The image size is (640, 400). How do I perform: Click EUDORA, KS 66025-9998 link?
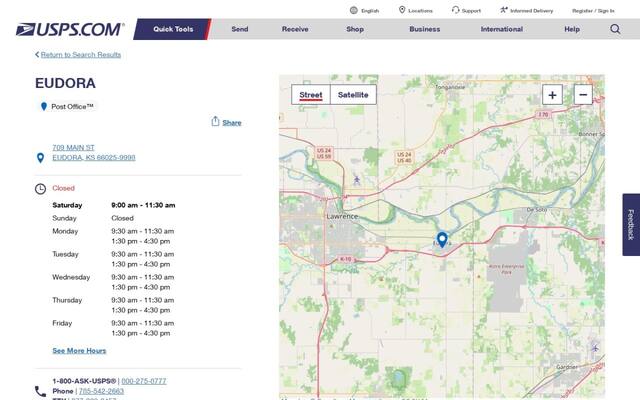94,158
